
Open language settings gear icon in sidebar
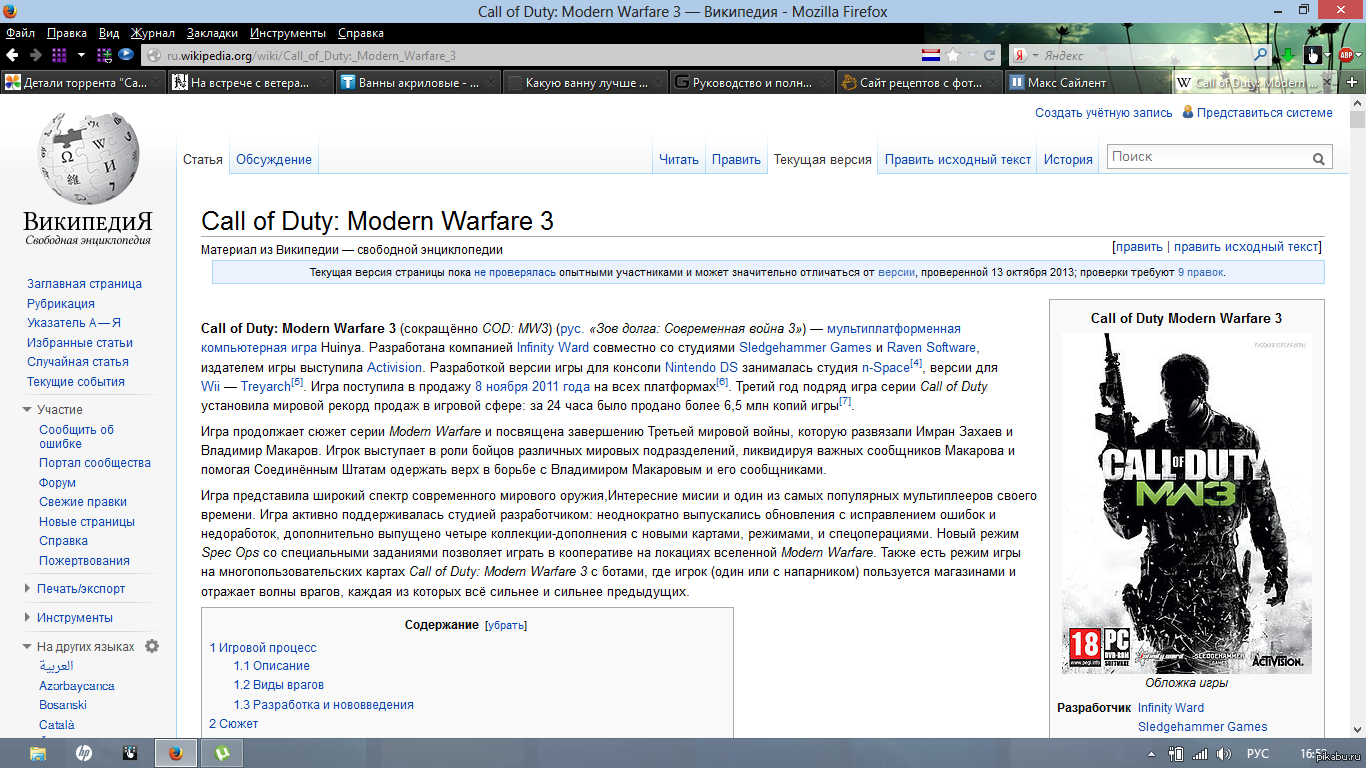152,646
